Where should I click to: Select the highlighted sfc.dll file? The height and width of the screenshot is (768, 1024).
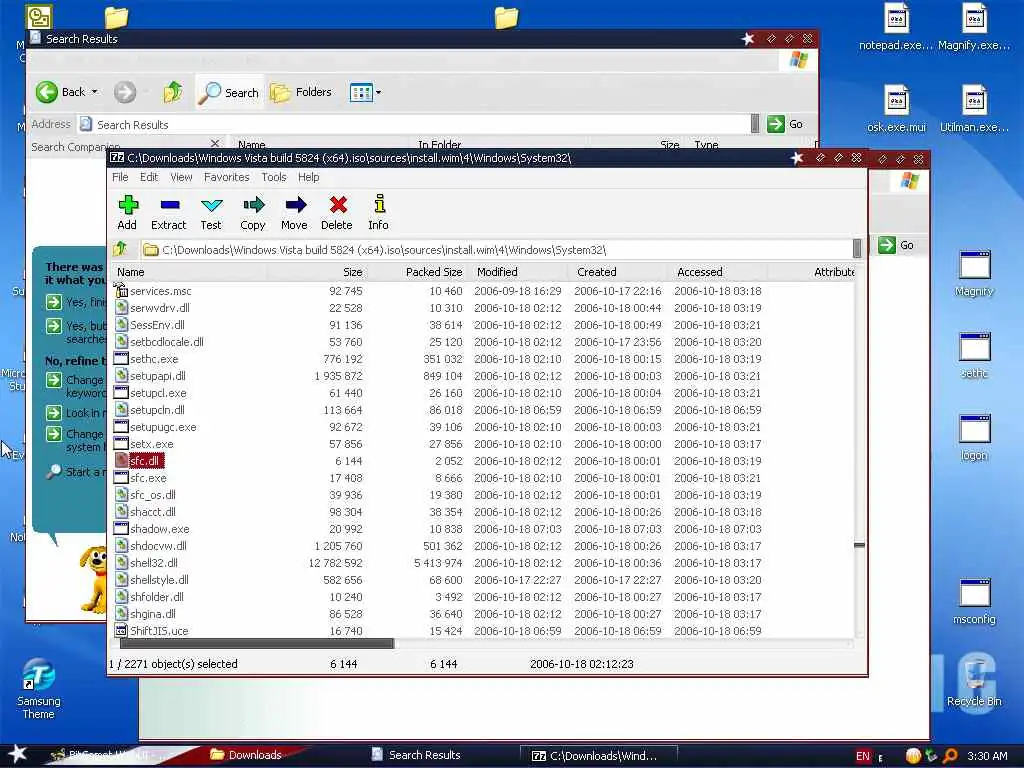click(144, 461)
